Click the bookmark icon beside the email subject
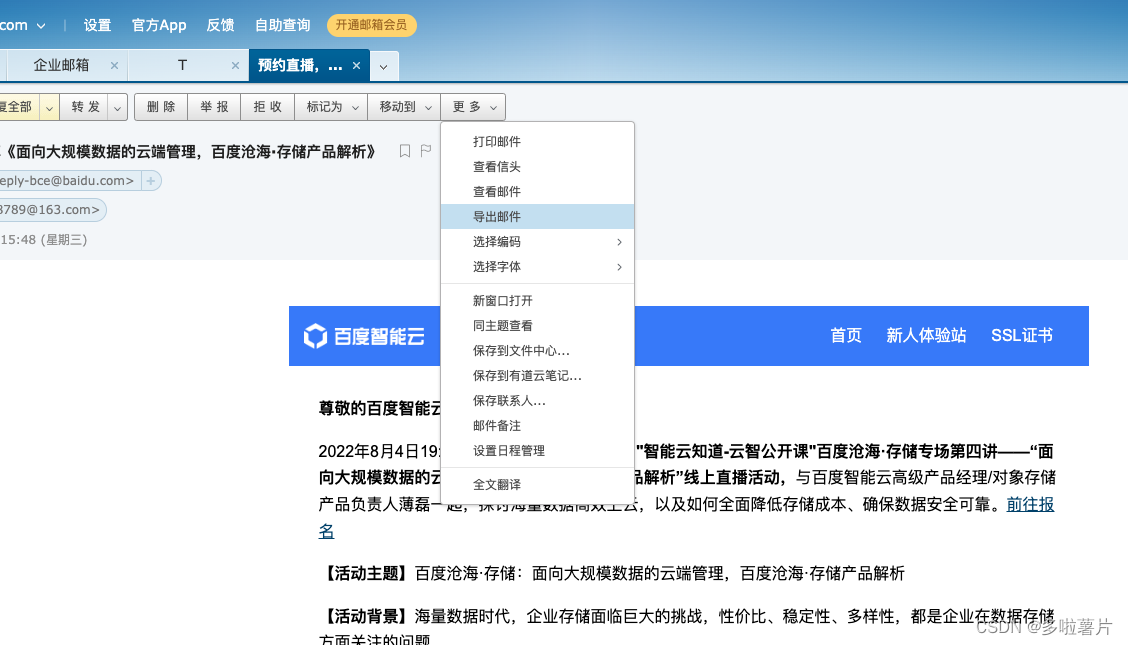 (404, 151)
